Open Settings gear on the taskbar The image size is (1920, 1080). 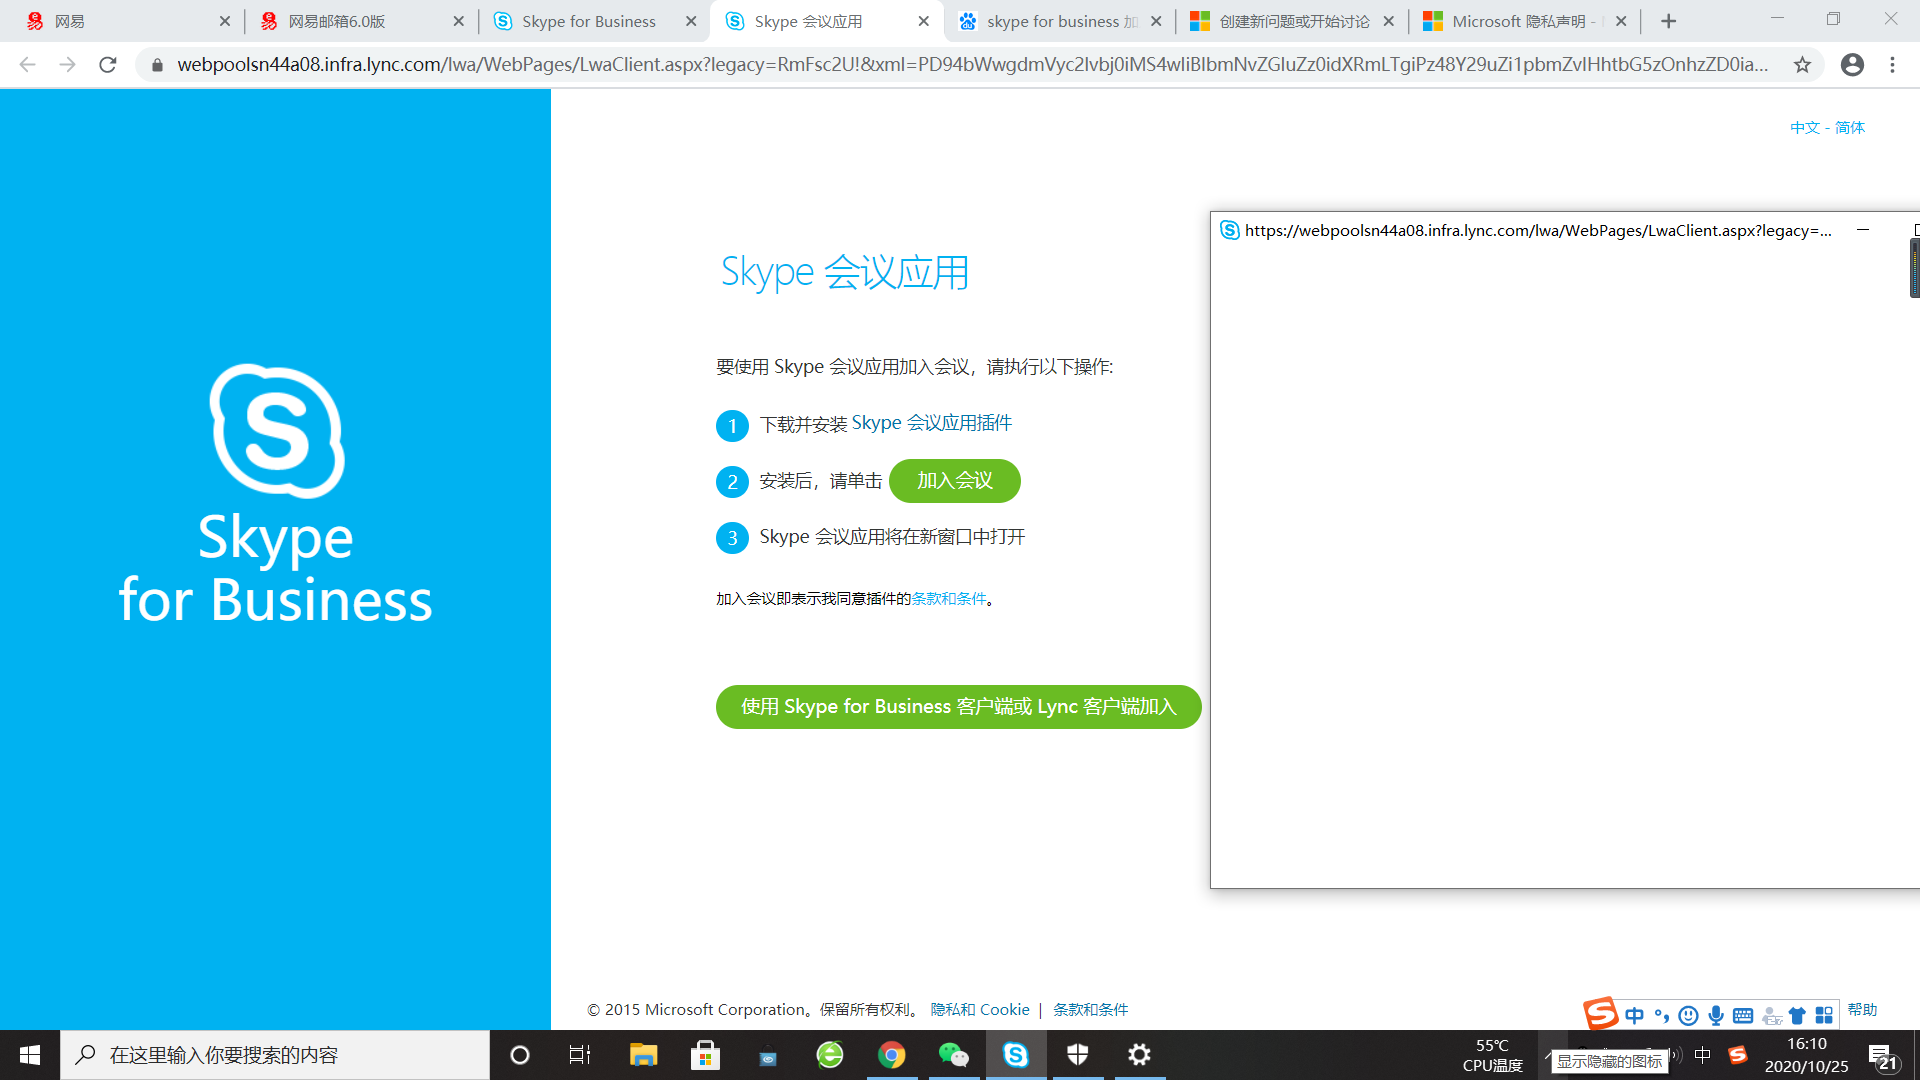(1140, 1055)
